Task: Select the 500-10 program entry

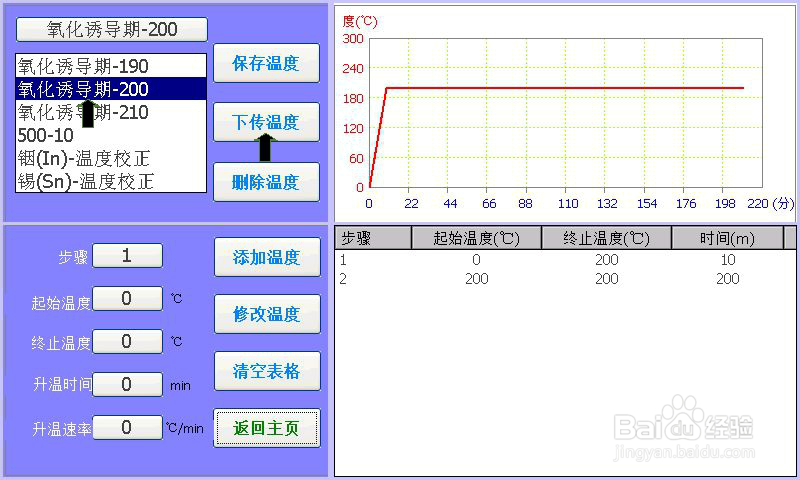Action: pos(111,135)
